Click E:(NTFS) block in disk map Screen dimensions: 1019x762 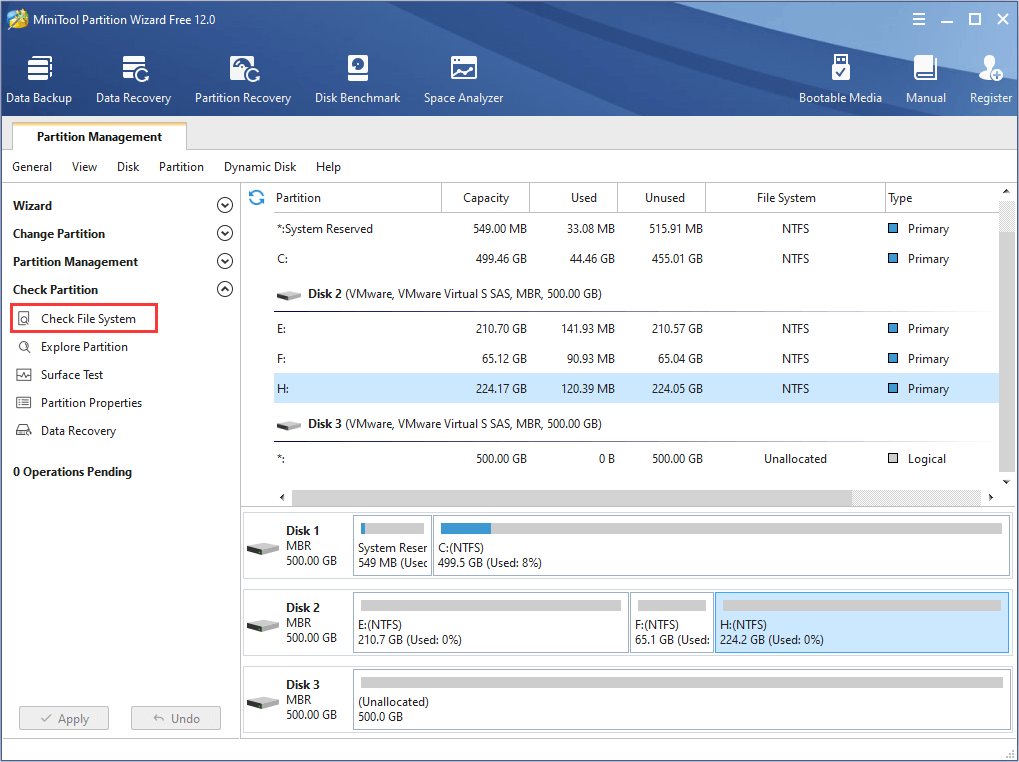[491, 622]
